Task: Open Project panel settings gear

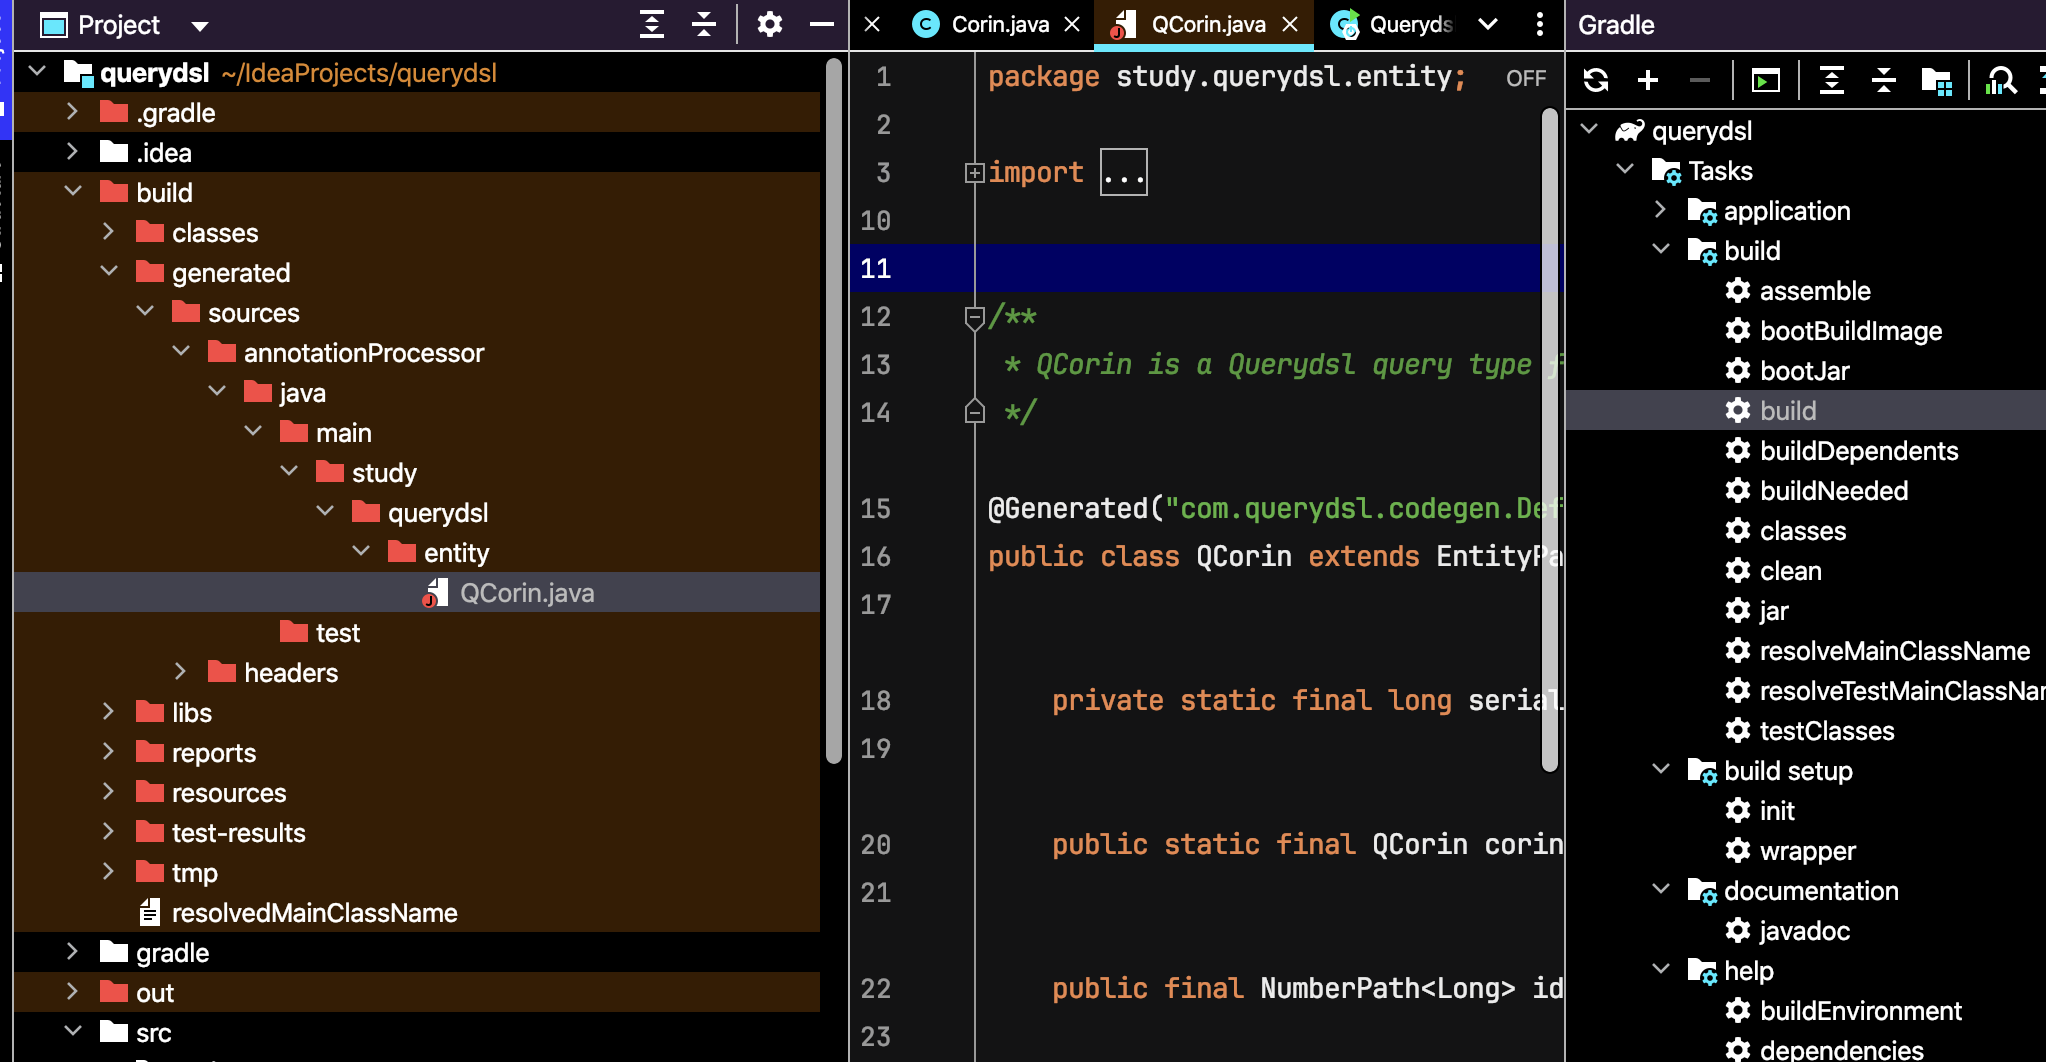Action: [x=769, y=24]
